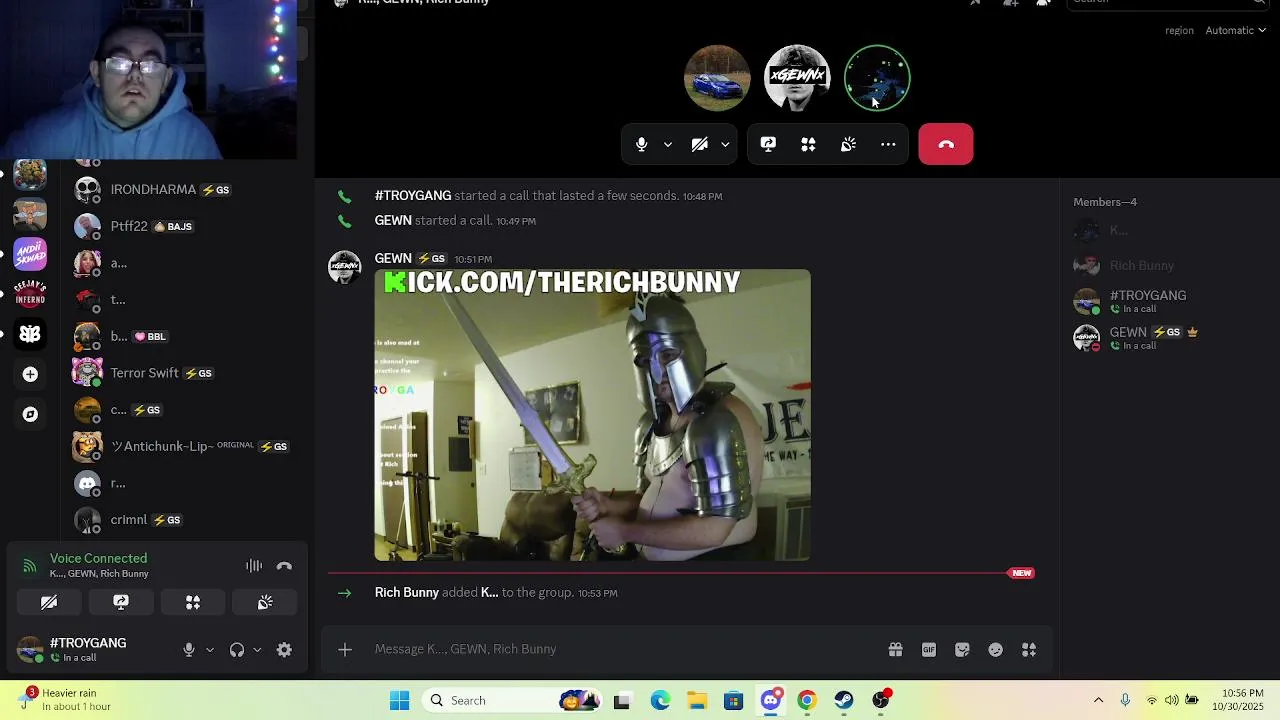Open Windows Start menu

400,700
